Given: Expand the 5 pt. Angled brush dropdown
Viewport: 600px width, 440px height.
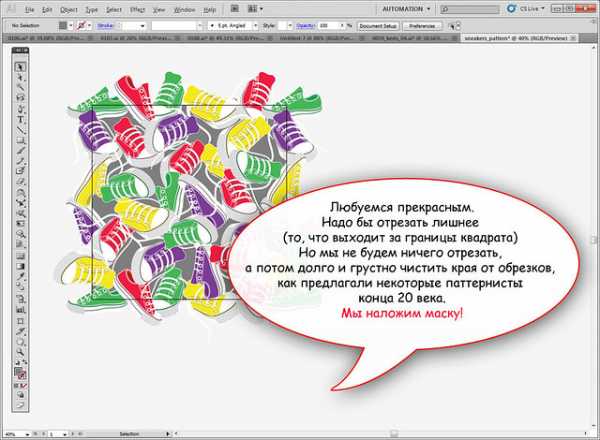Looking at the screenshot, I should pyautogui.click(x=258, y=23).
